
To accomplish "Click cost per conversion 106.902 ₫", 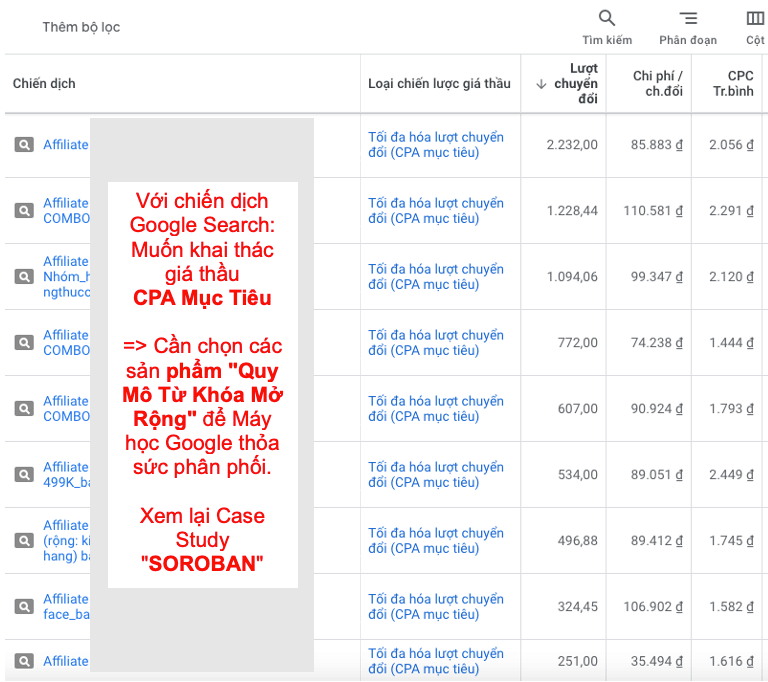I will pos(653,607).
